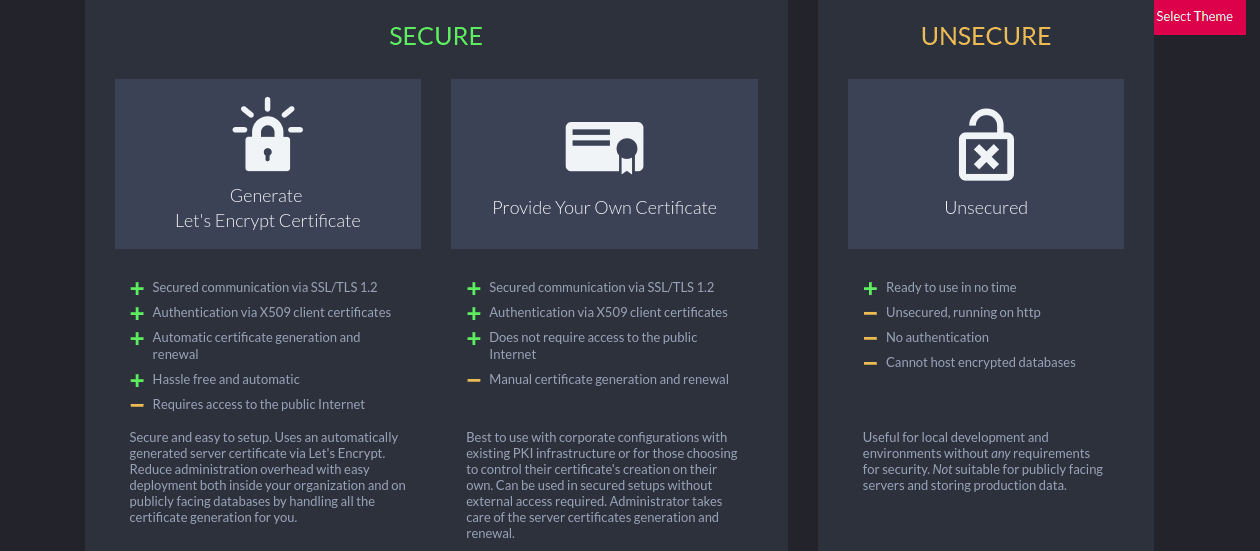This screenshot has height=551, width=1260.
Task: Click plus icon beside "Hassle free and automatic"
Action: coord(137,380)
